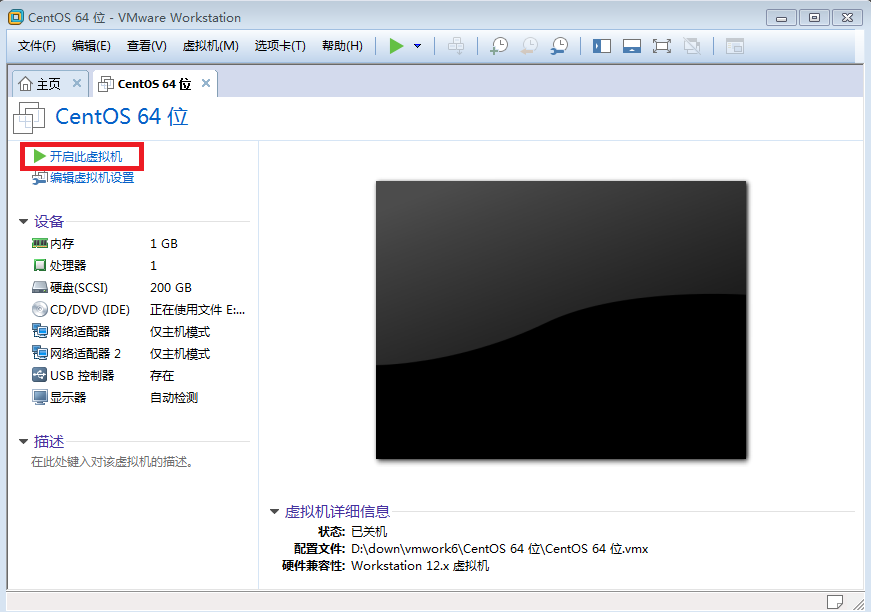Click the black VM screen preview
871x612 pixels.
[x=561, y=320]
